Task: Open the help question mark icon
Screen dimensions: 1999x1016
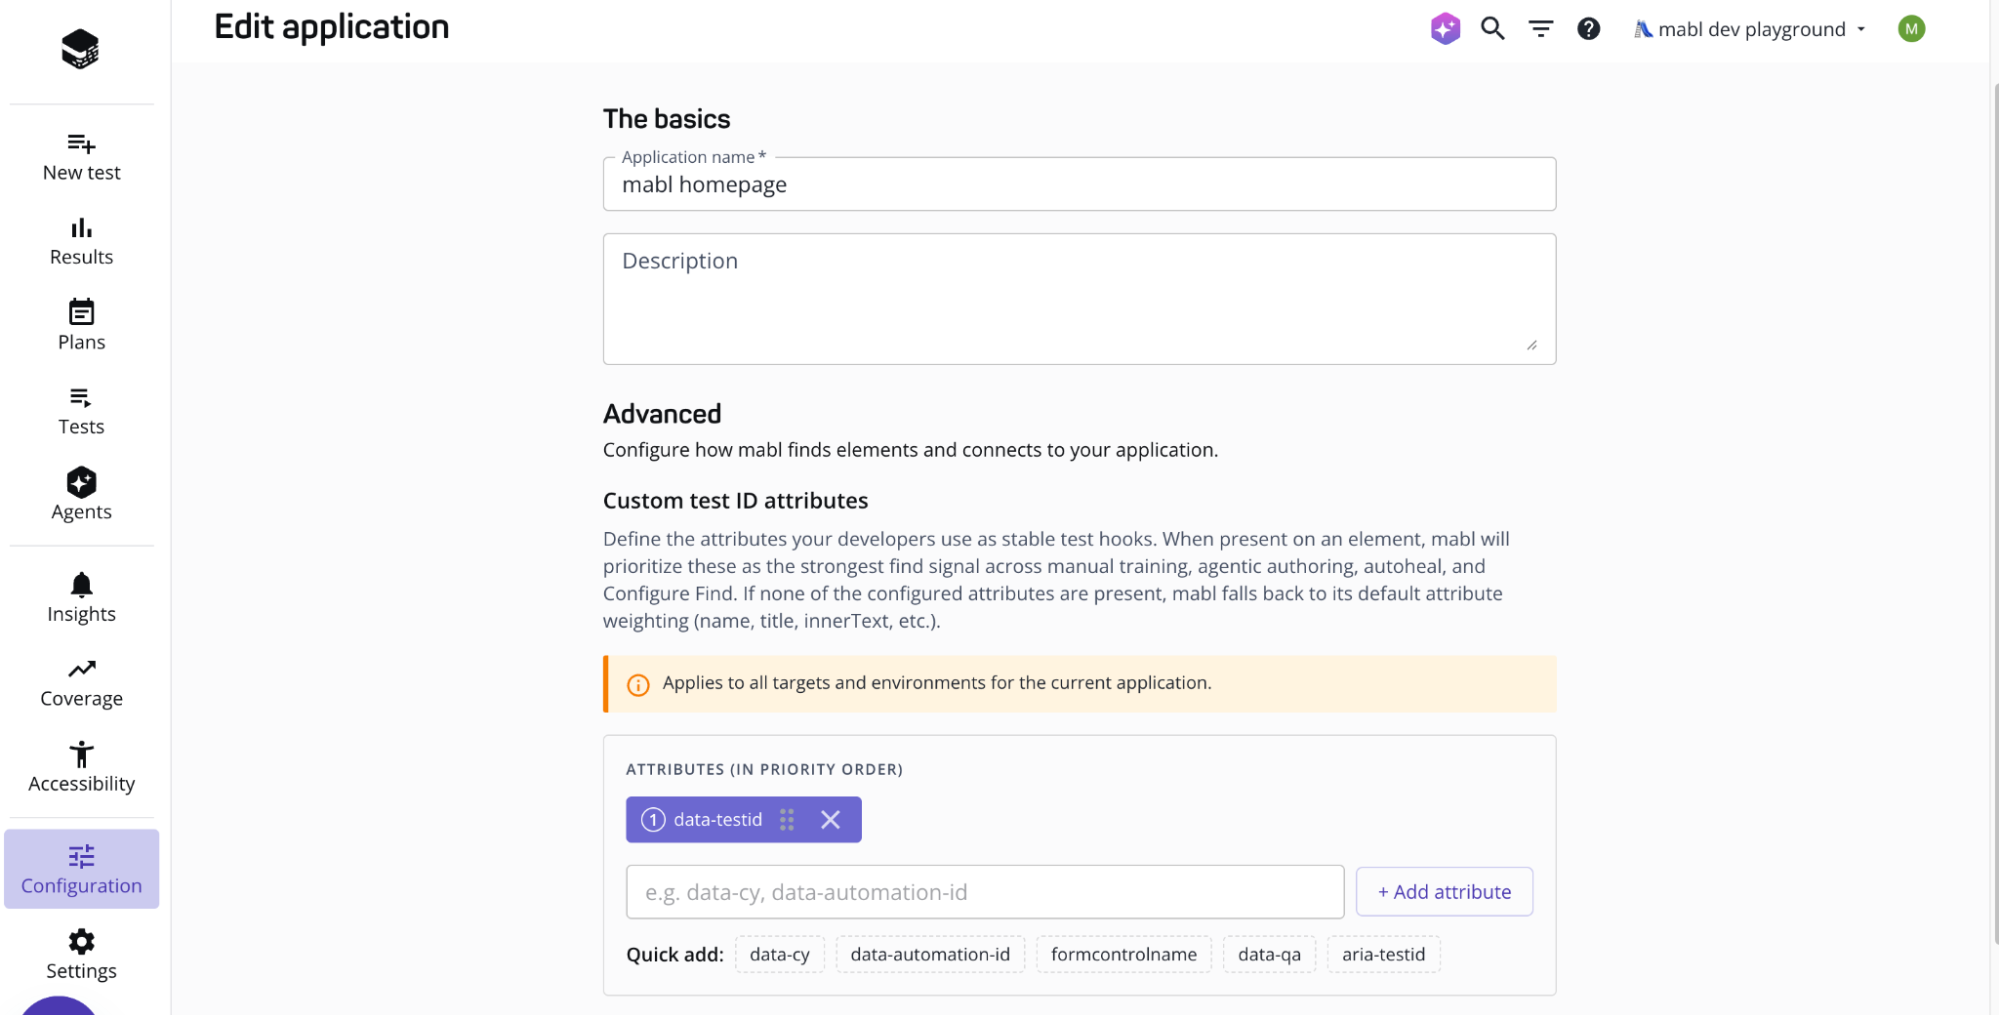Action: [x=1589, y=29]
